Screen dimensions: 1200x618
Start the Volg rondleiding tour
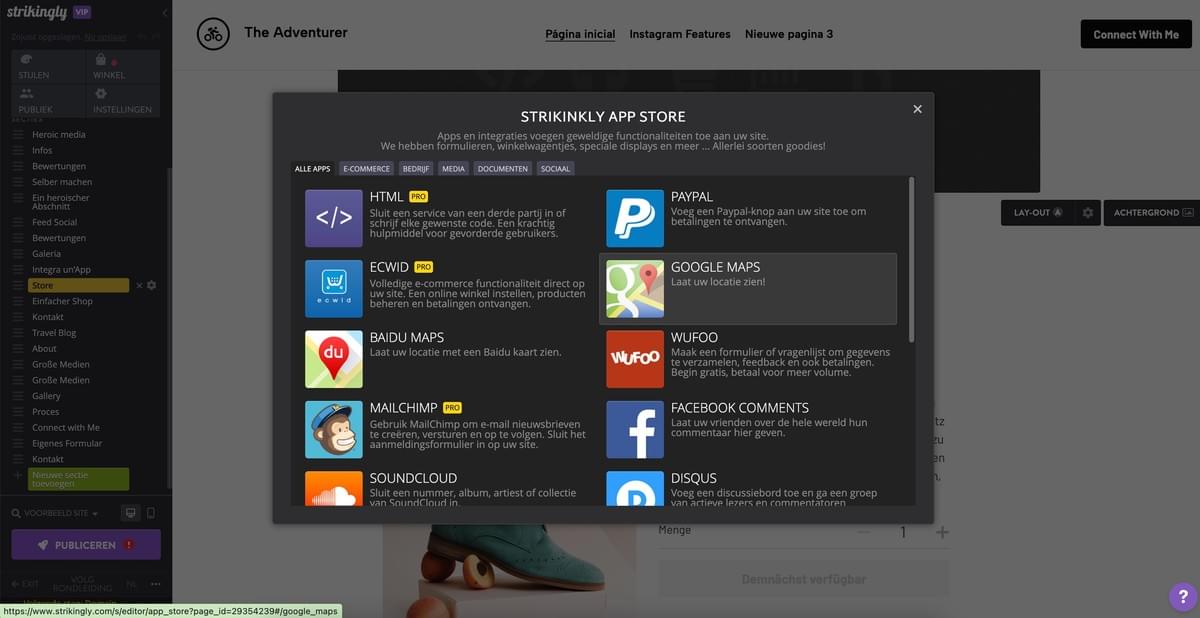coord(82,583)
